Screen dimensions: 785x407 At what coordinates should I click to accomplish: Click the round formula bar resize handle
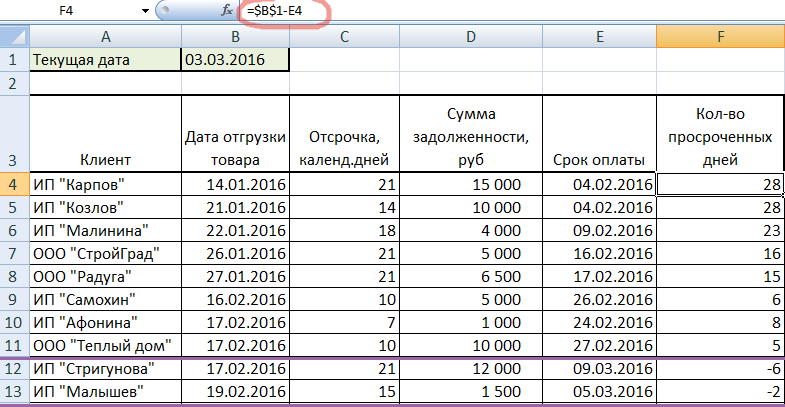(180, 11)
